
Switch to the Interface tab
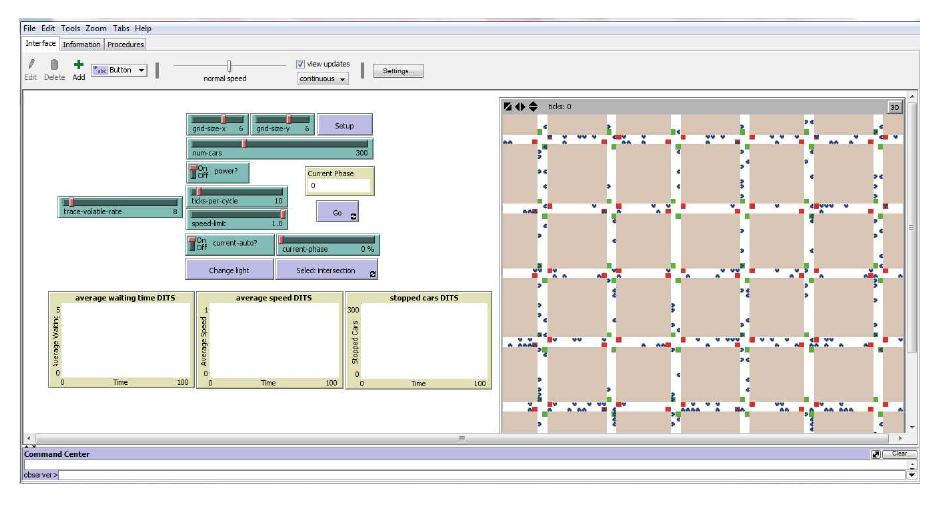tap(40, 44)
